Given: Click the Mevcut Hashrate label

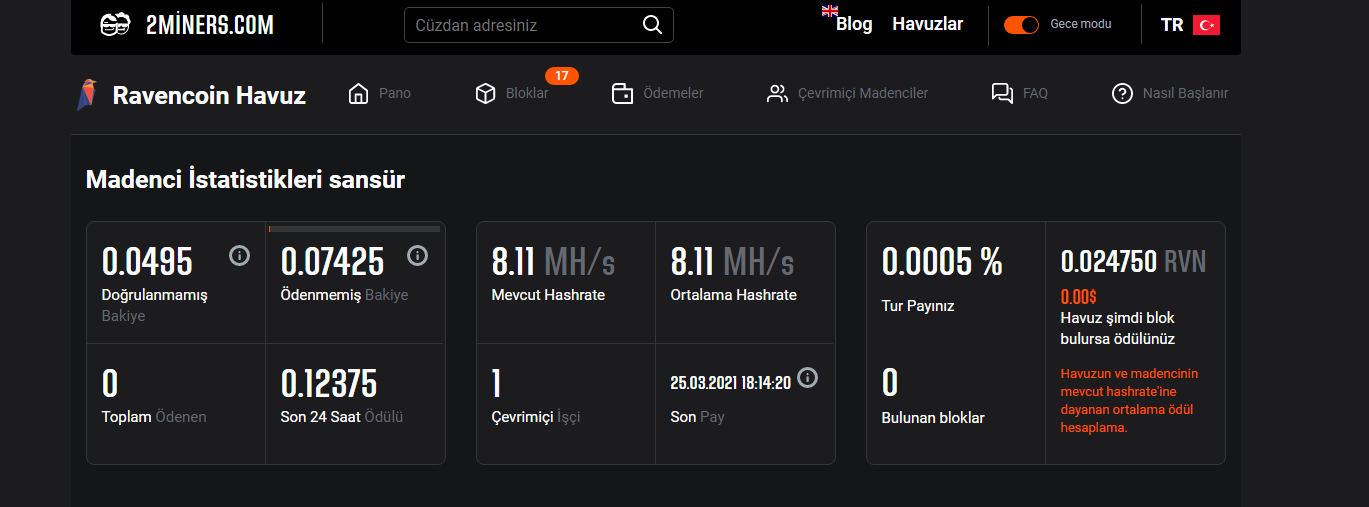Looking at the screenshot, I should pyautogui.click(x=548, y=295).
